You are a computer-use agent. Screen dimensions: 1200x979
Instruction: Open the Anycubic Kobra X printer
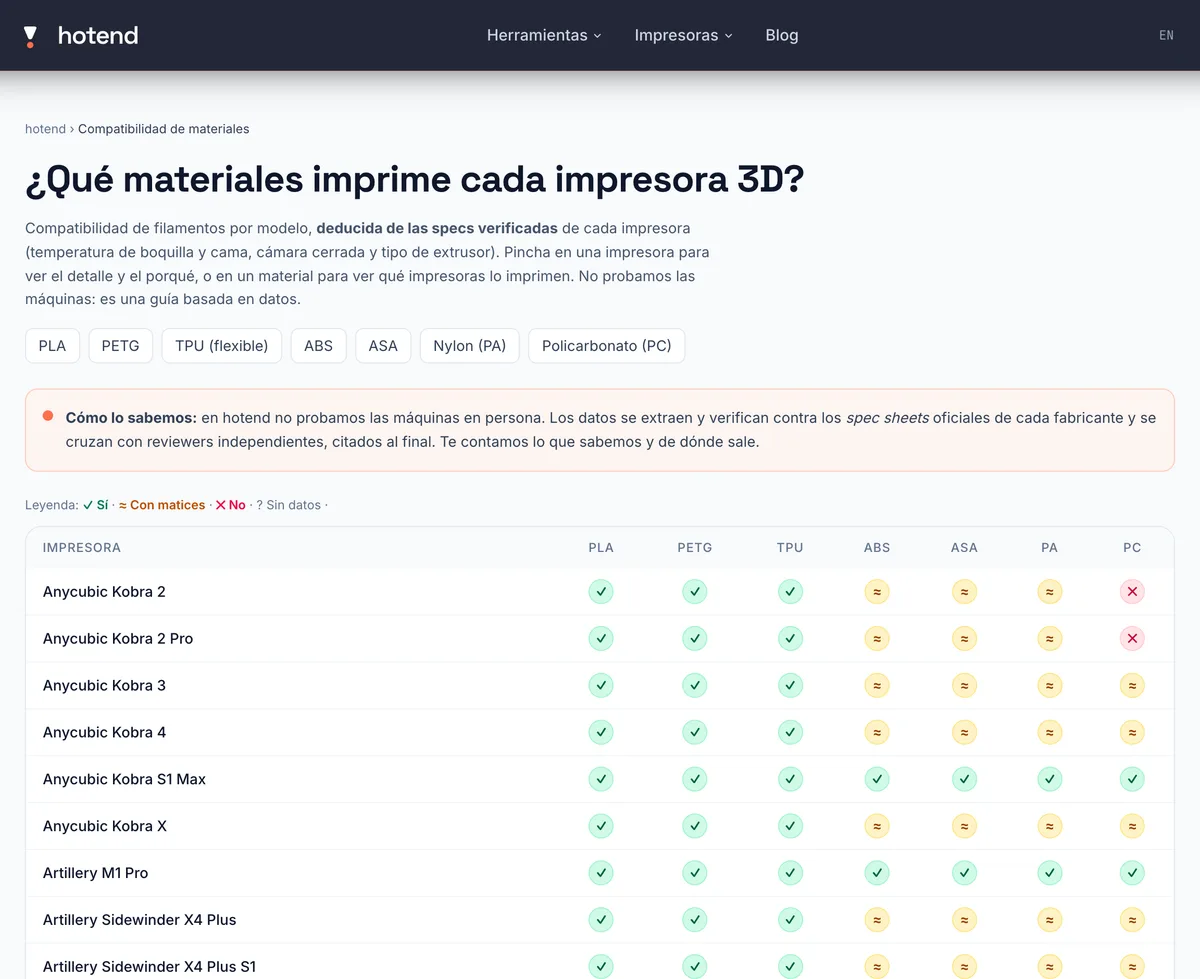(x=105, y=827)
